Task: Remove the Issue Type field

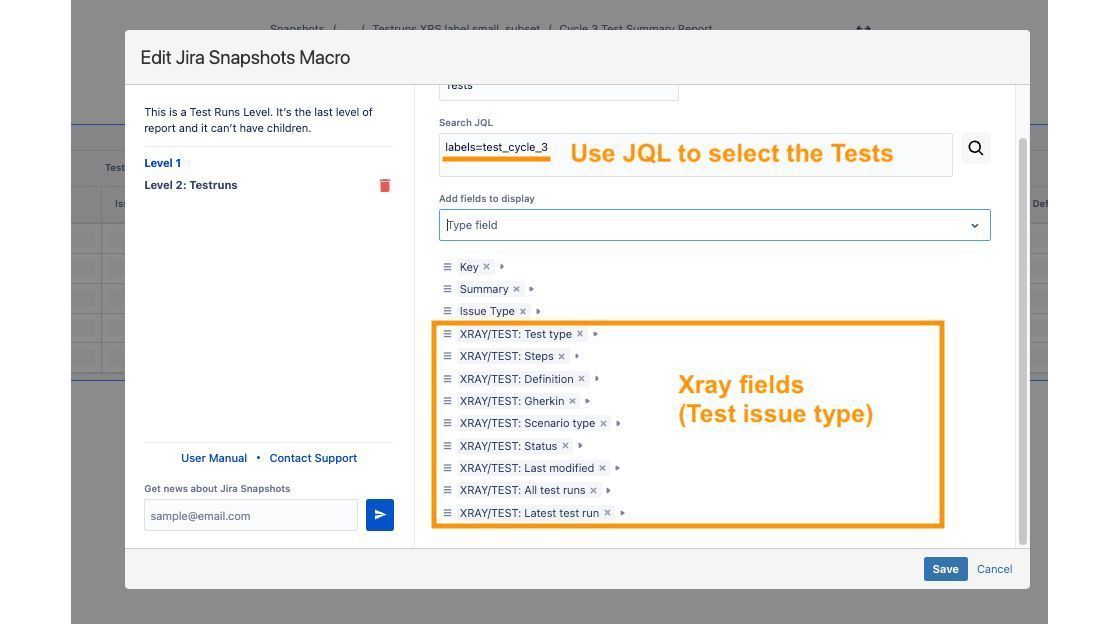Action: 523,311
